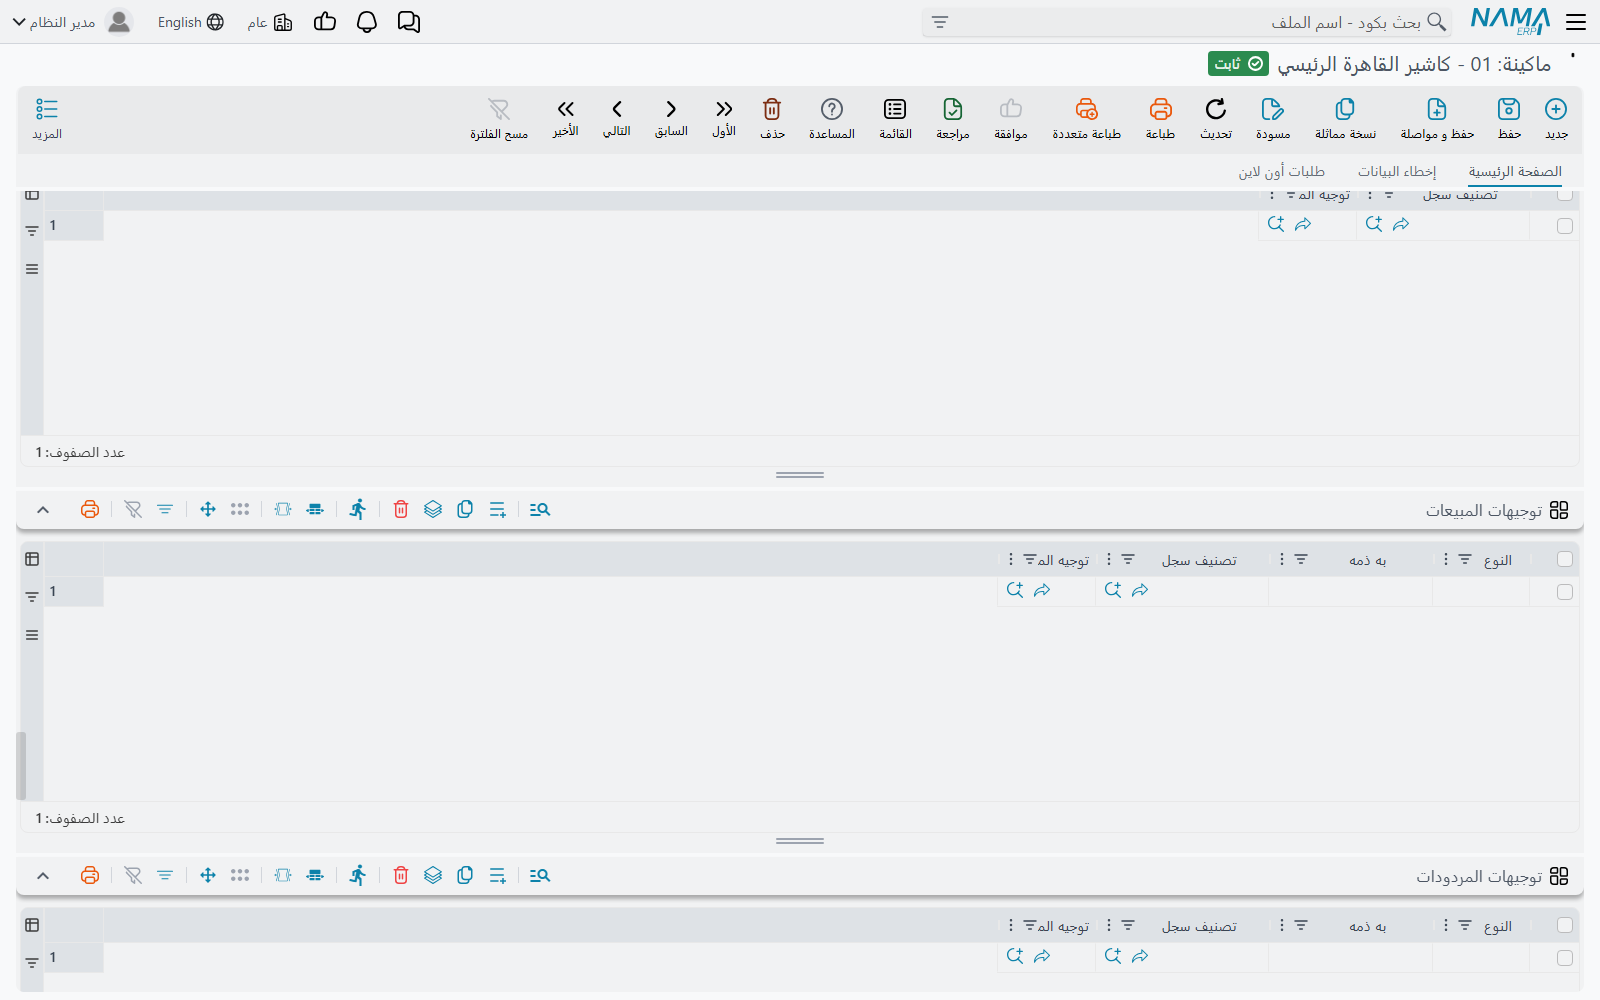
Task: Click the vertical scrollbar on left edge
Action: (x=21, y=766)
